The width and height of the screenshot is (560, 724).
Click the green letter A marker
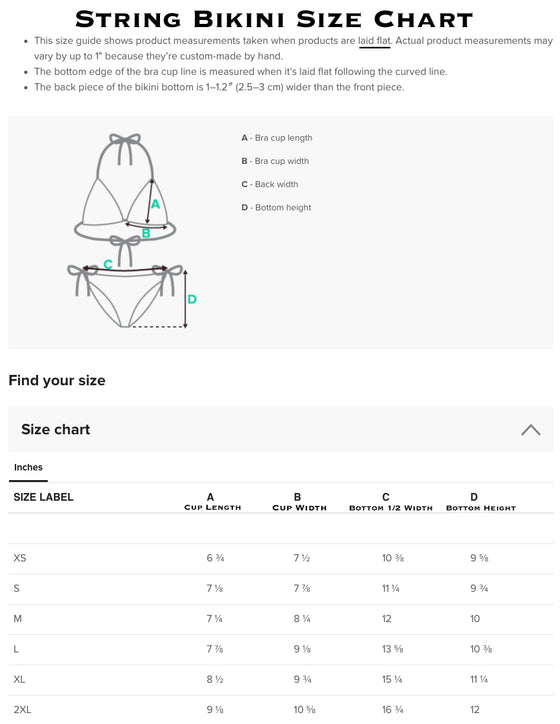155,204
